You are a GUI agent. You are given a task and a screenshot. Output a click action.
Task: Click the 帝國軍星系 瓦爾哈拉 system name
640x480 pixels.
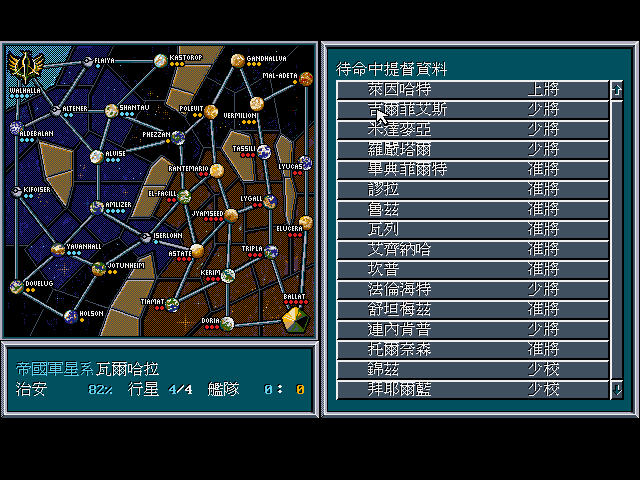(87, 369)
